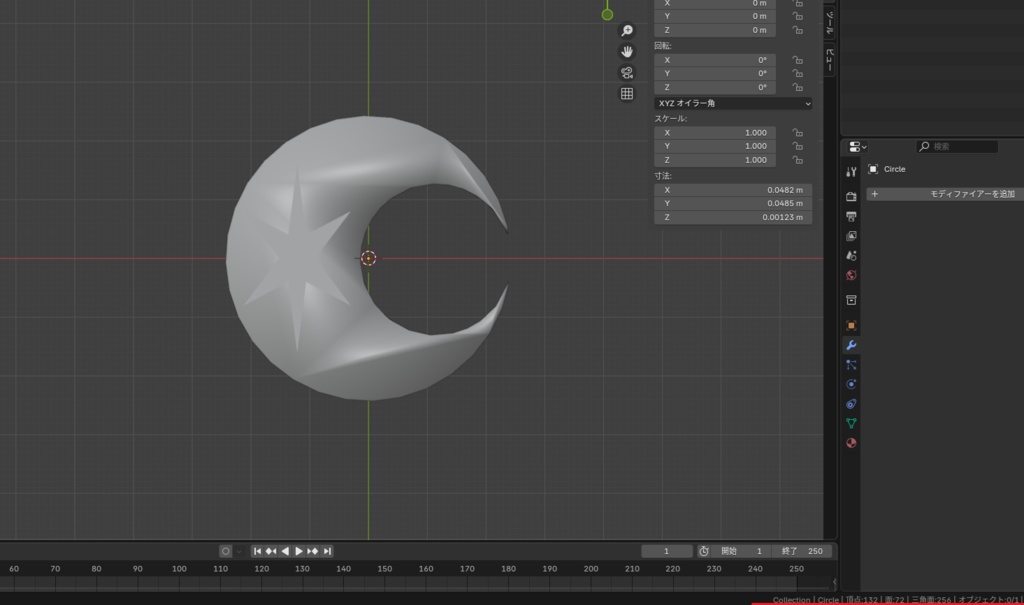Open the Physics properties tab

[851, 384]
